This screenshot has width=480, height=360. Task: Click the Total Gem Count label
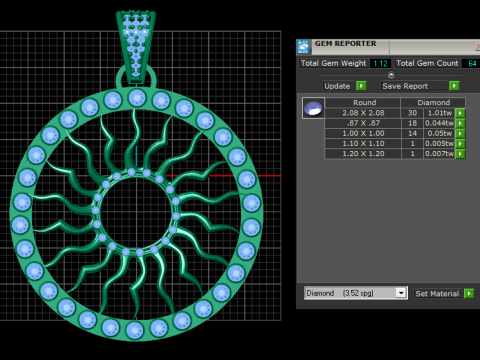pyautogui.click(x=427, y=63)
